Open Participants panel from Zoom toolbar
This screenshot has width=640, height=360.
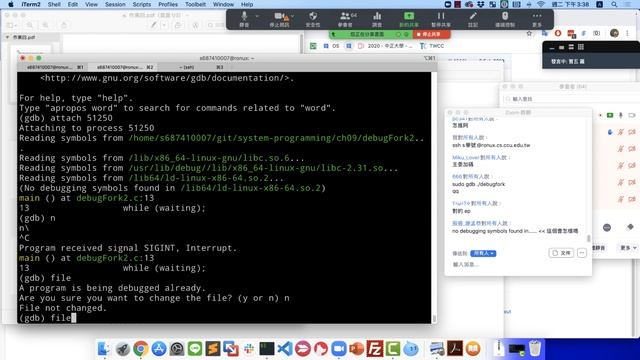346,19
